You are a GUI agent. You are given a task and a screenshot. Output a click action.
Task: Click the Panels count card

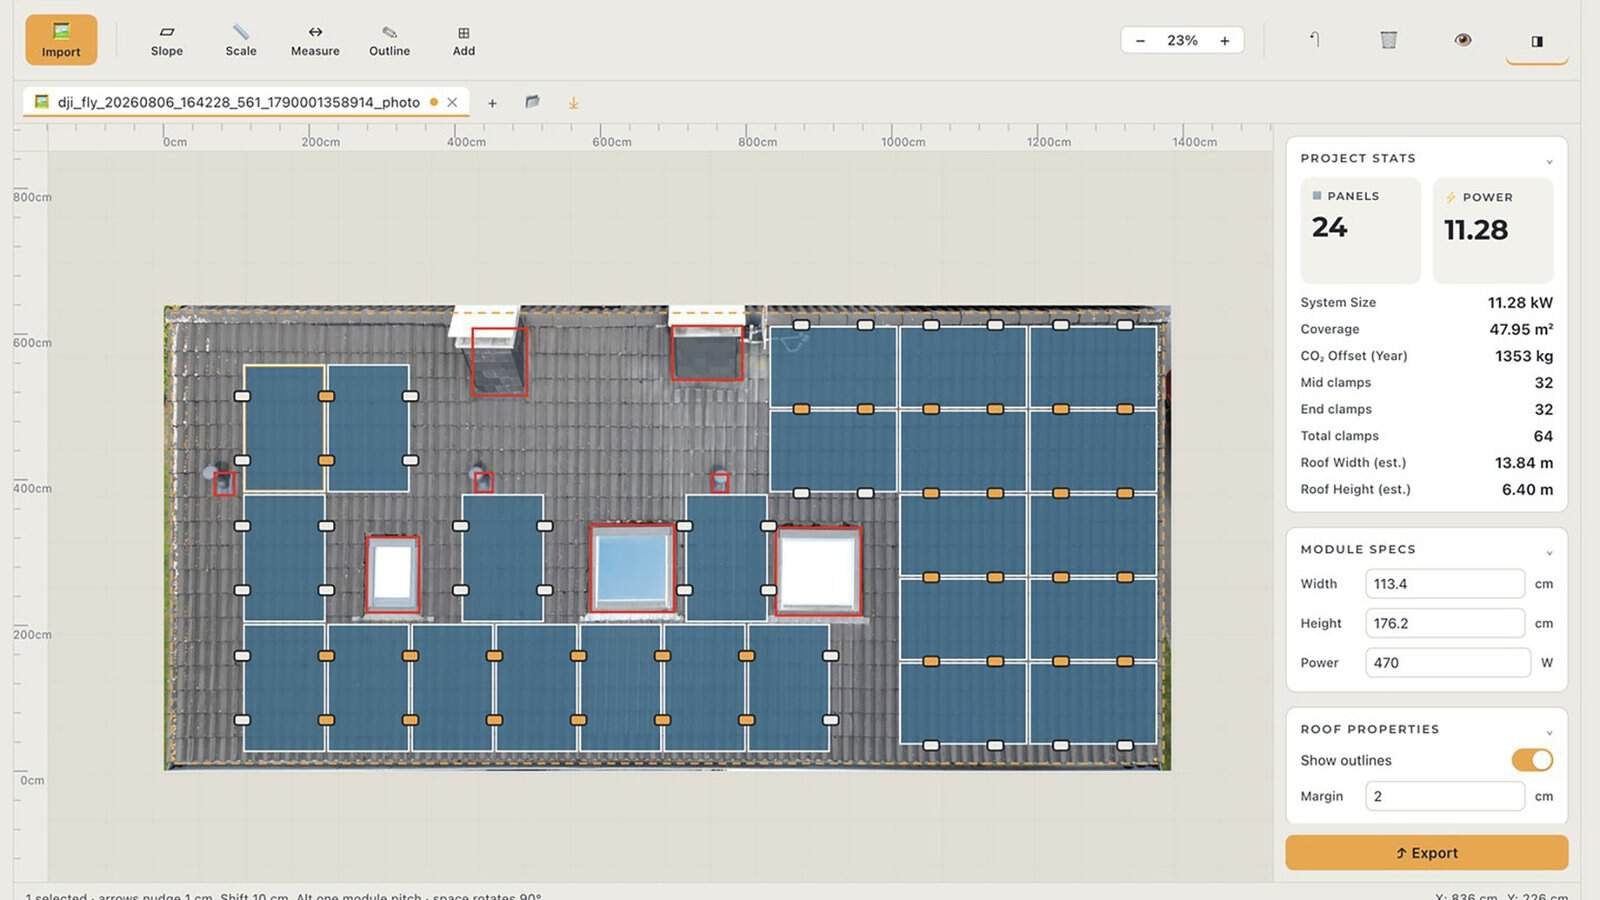(x=1360, y=230)
